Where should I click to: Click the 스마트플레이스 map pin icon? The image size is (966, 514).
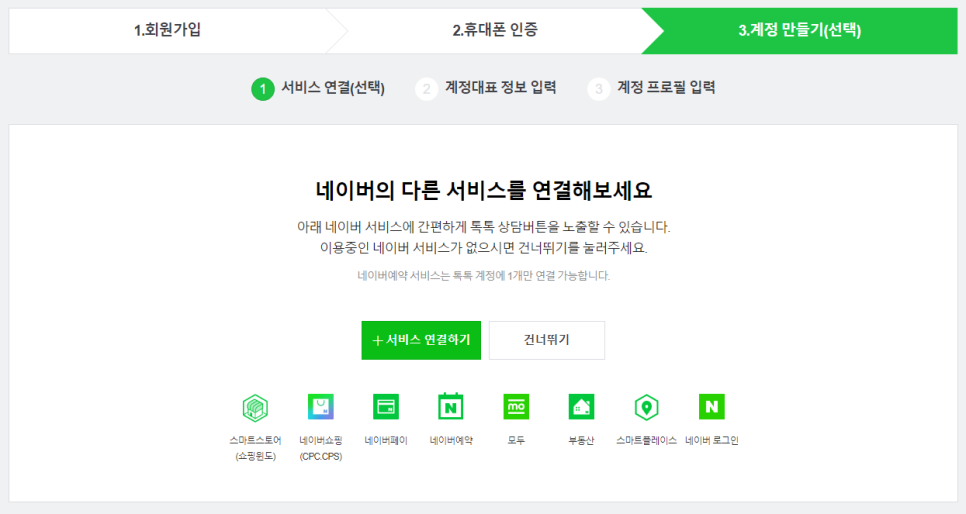coord(646,407)
